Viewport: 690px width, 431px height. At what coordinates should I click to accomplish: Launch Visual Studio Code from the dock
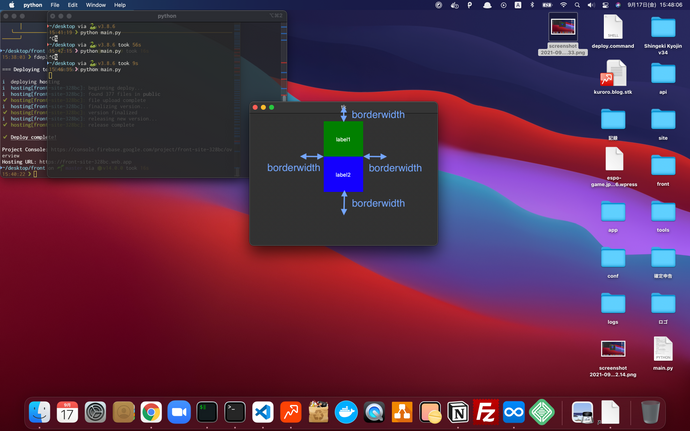[x=263, y=411]
